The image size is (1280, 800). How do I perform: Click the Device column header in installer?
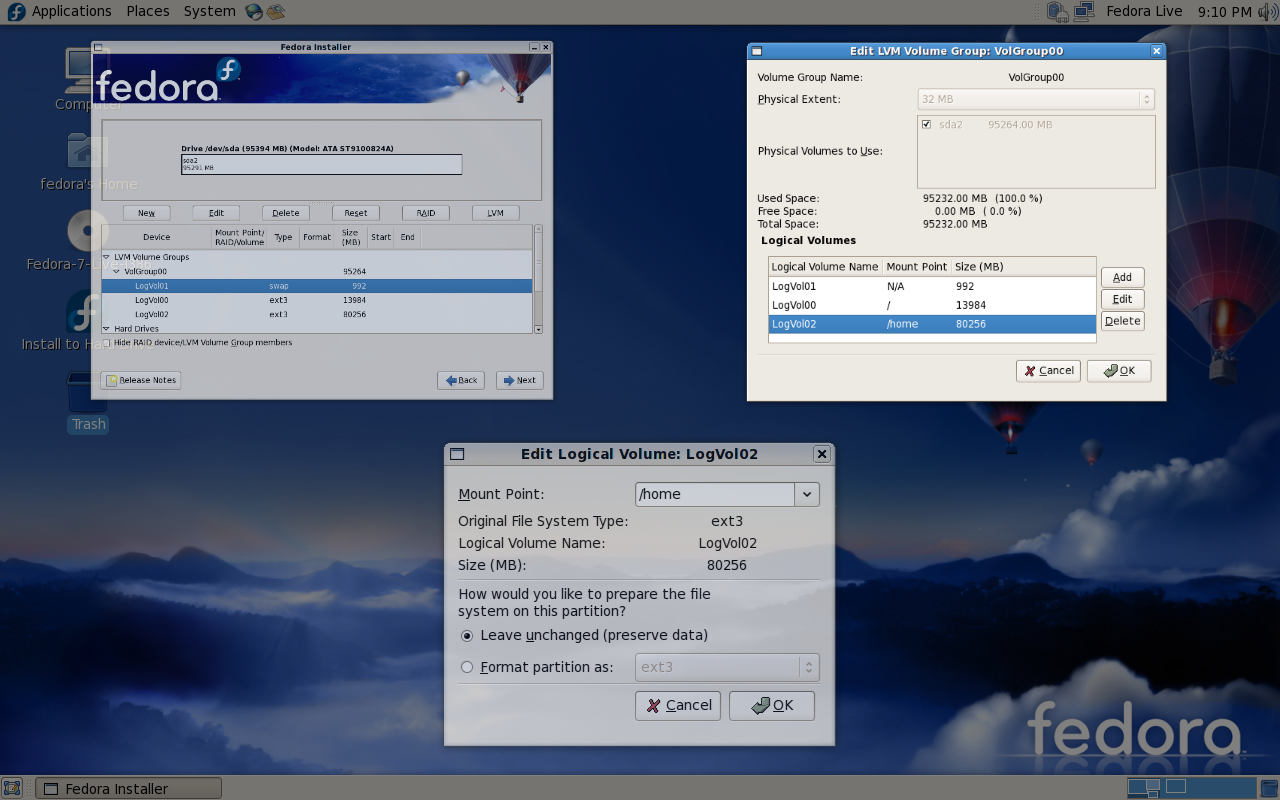157,237
